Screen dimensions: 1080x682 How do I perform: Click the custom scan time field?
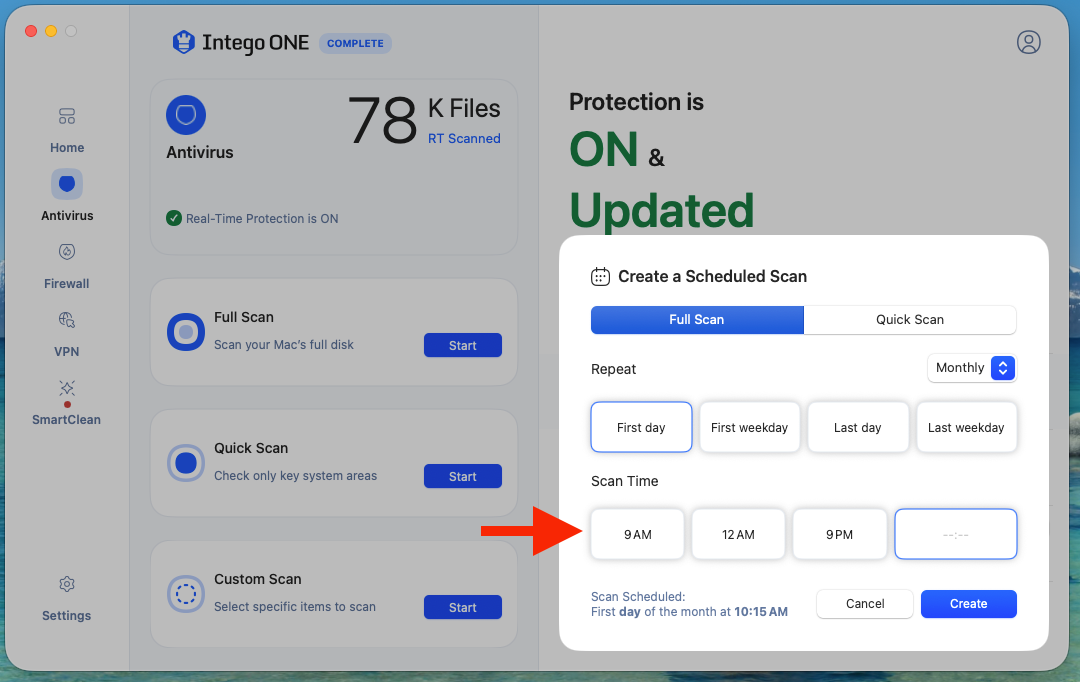[x=956, y=534]
